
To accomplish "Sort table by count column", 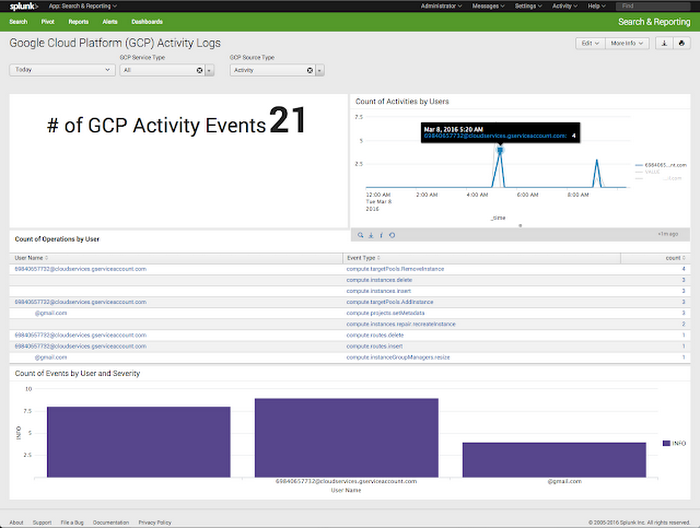I will tap(675, 258).
